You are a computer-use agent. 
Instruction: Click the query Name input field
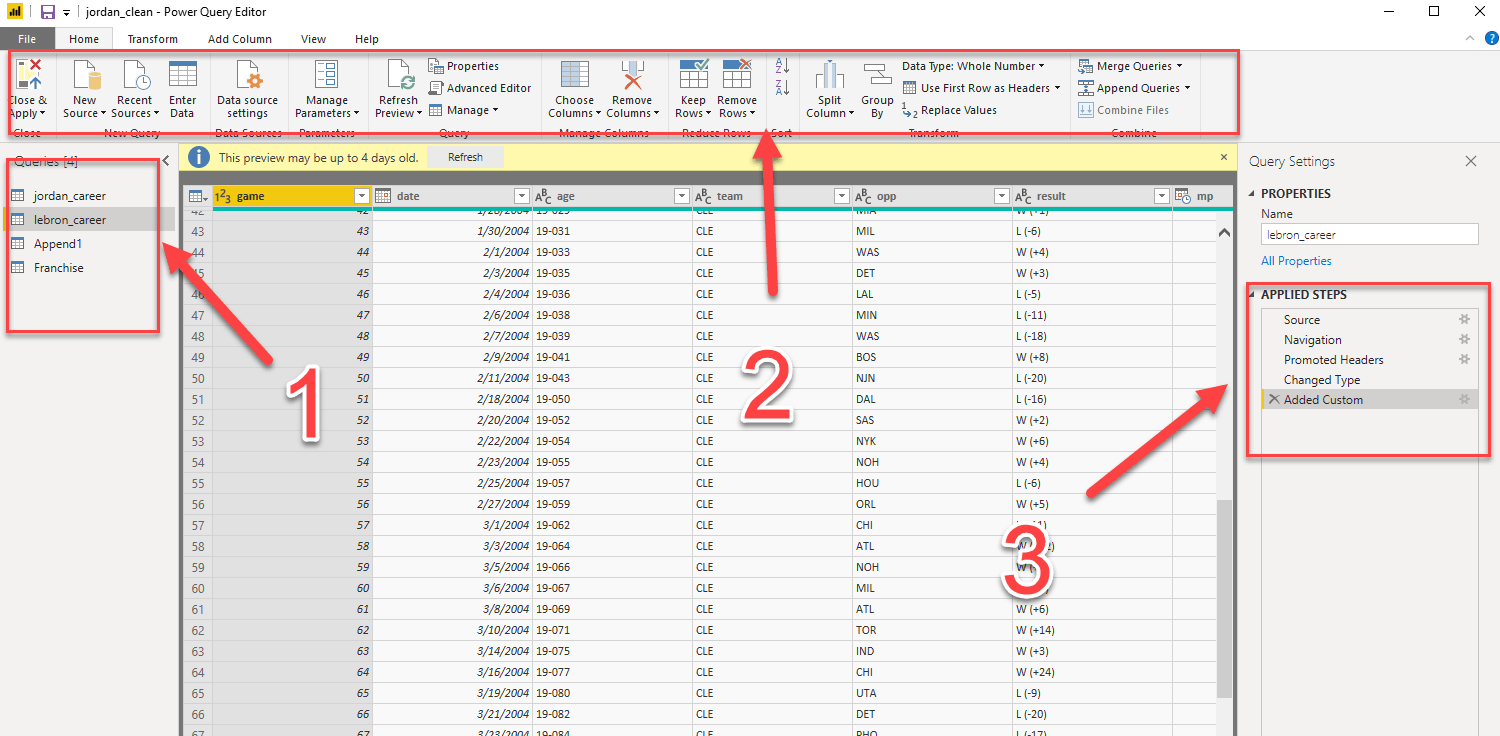[x=1369, y=235]
